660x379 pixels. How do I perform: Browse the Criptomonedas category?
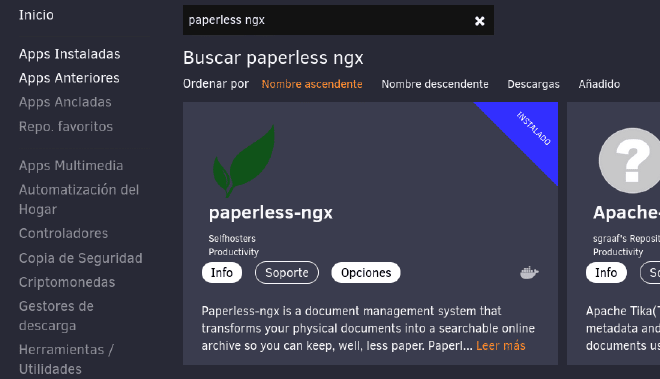67,282
